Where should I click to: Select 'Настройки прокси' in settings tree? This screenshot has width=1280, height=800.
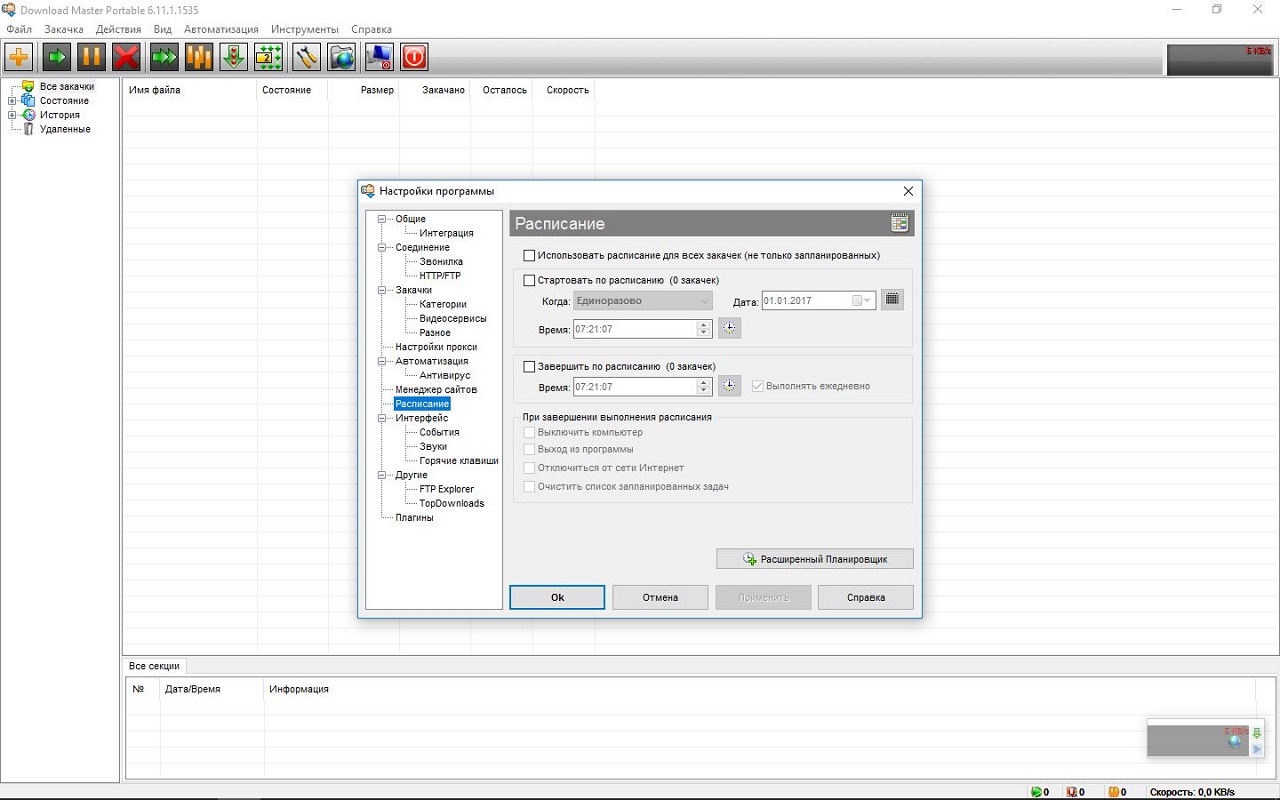click(436, 347)
